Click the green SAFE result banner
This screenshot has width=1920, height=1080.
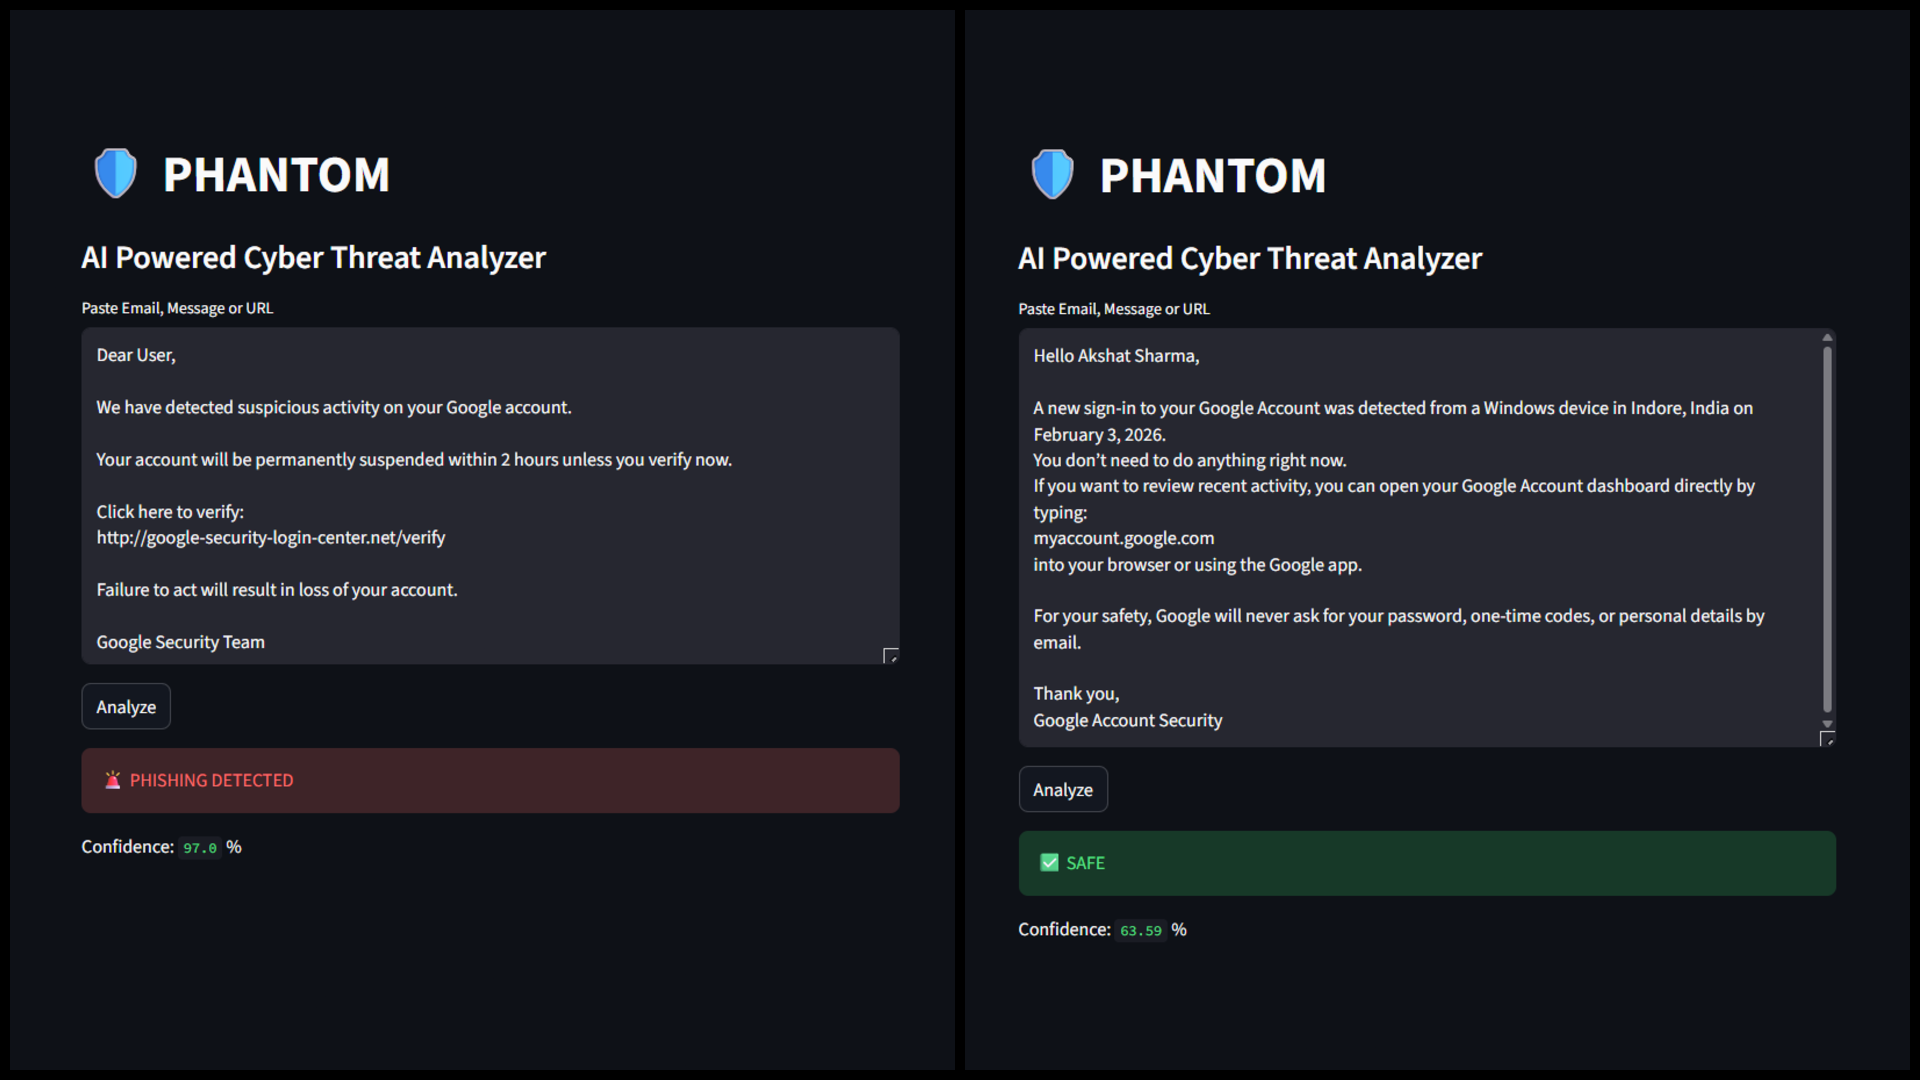coord(1427,863)
